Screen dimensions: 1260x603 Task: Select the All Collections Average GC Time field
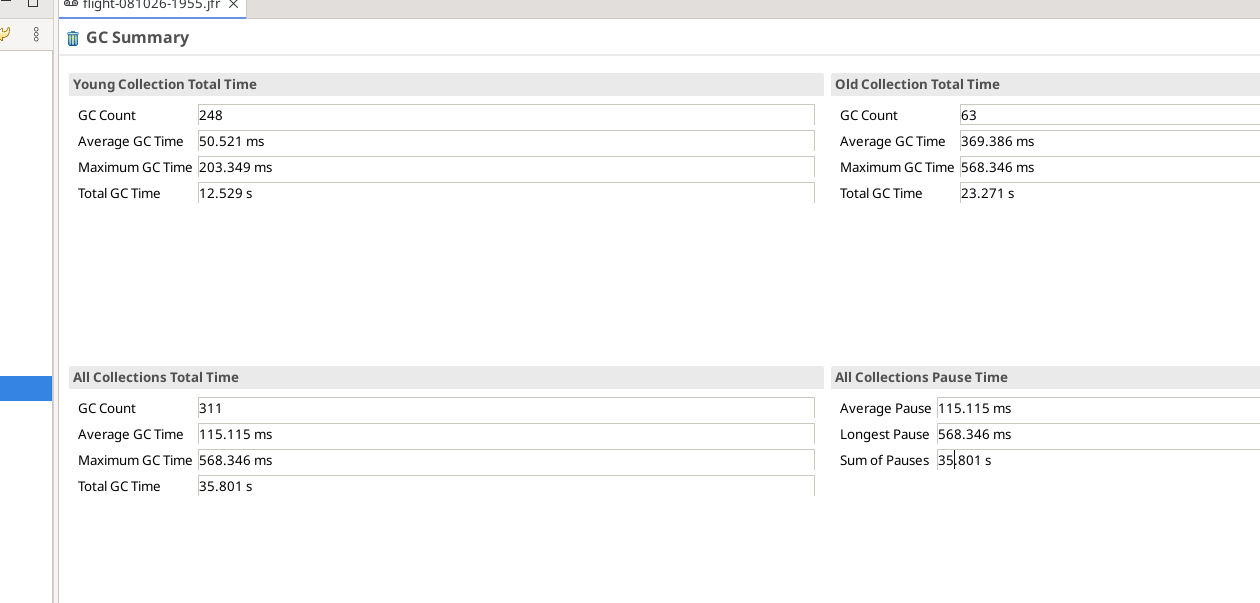pos(506,434)
